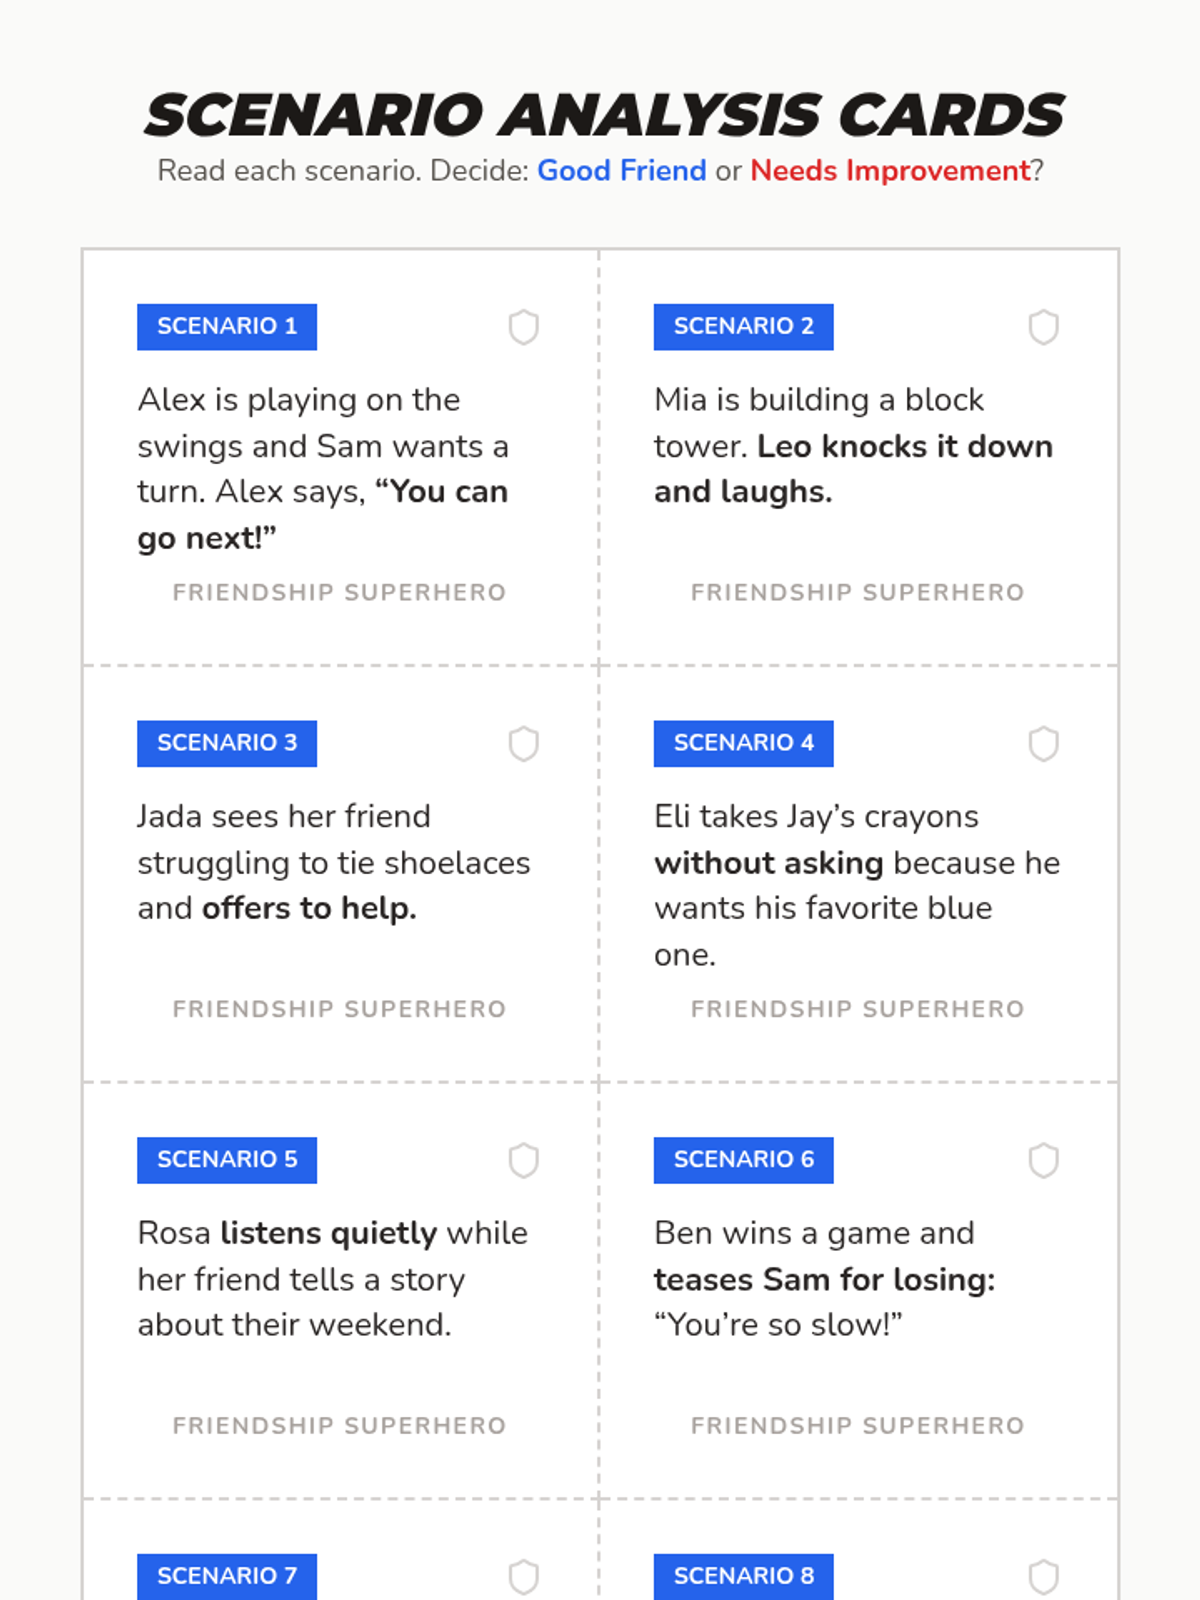Click the shield icon on Scenario 4 card

[1043, 744]
